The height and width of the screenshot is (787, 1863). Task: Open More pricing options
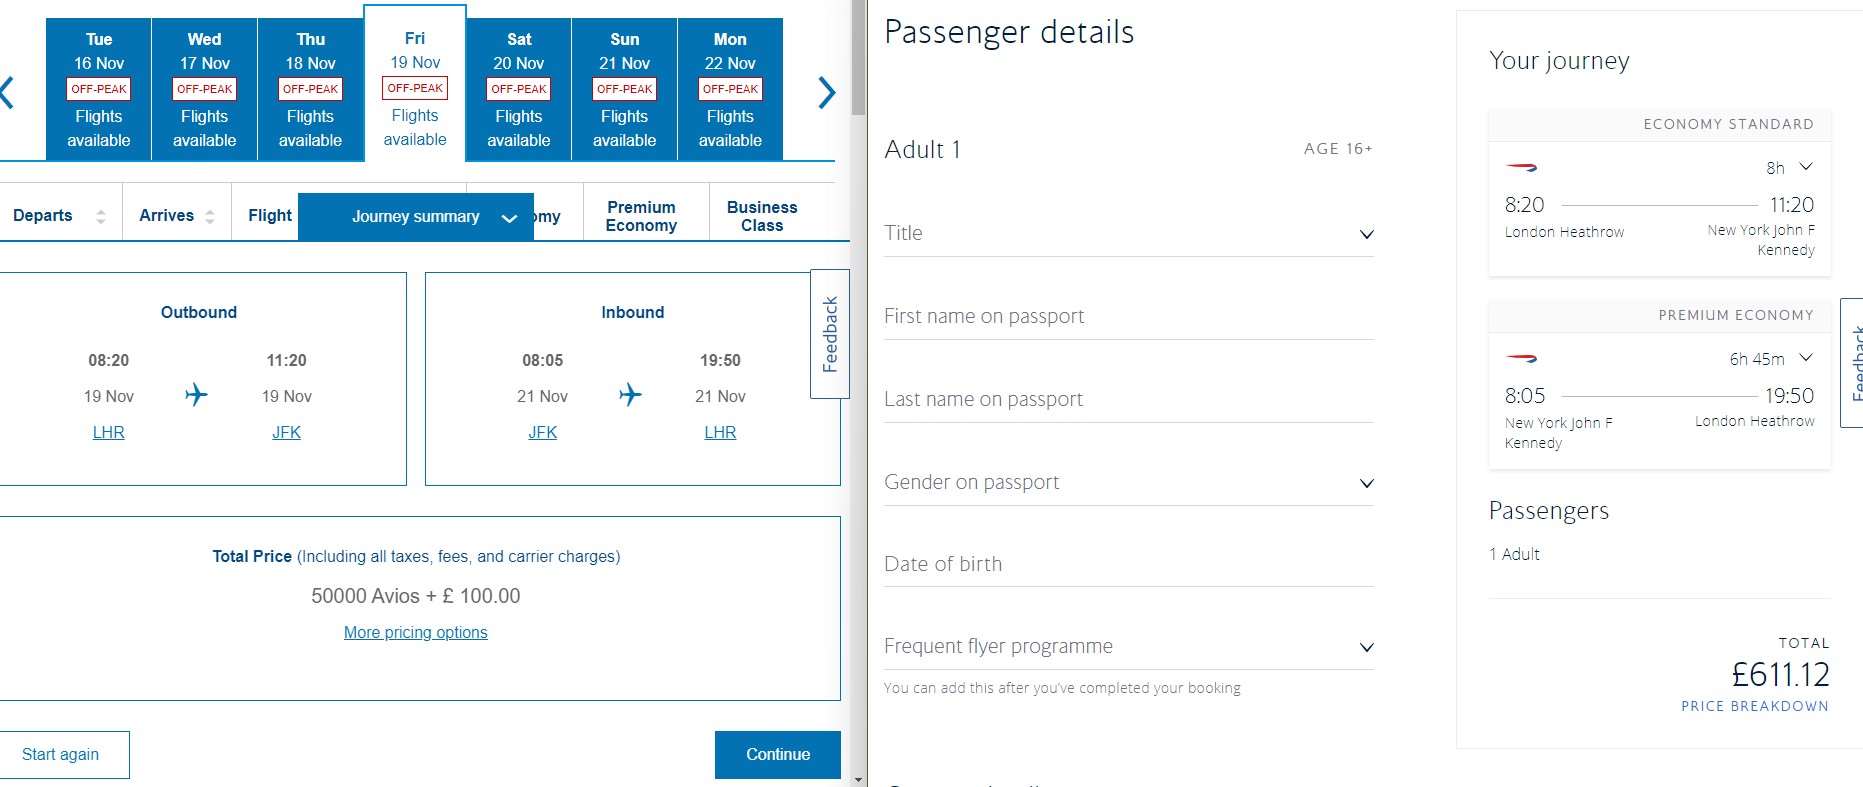pyautogui.click(x=415, y=632)
